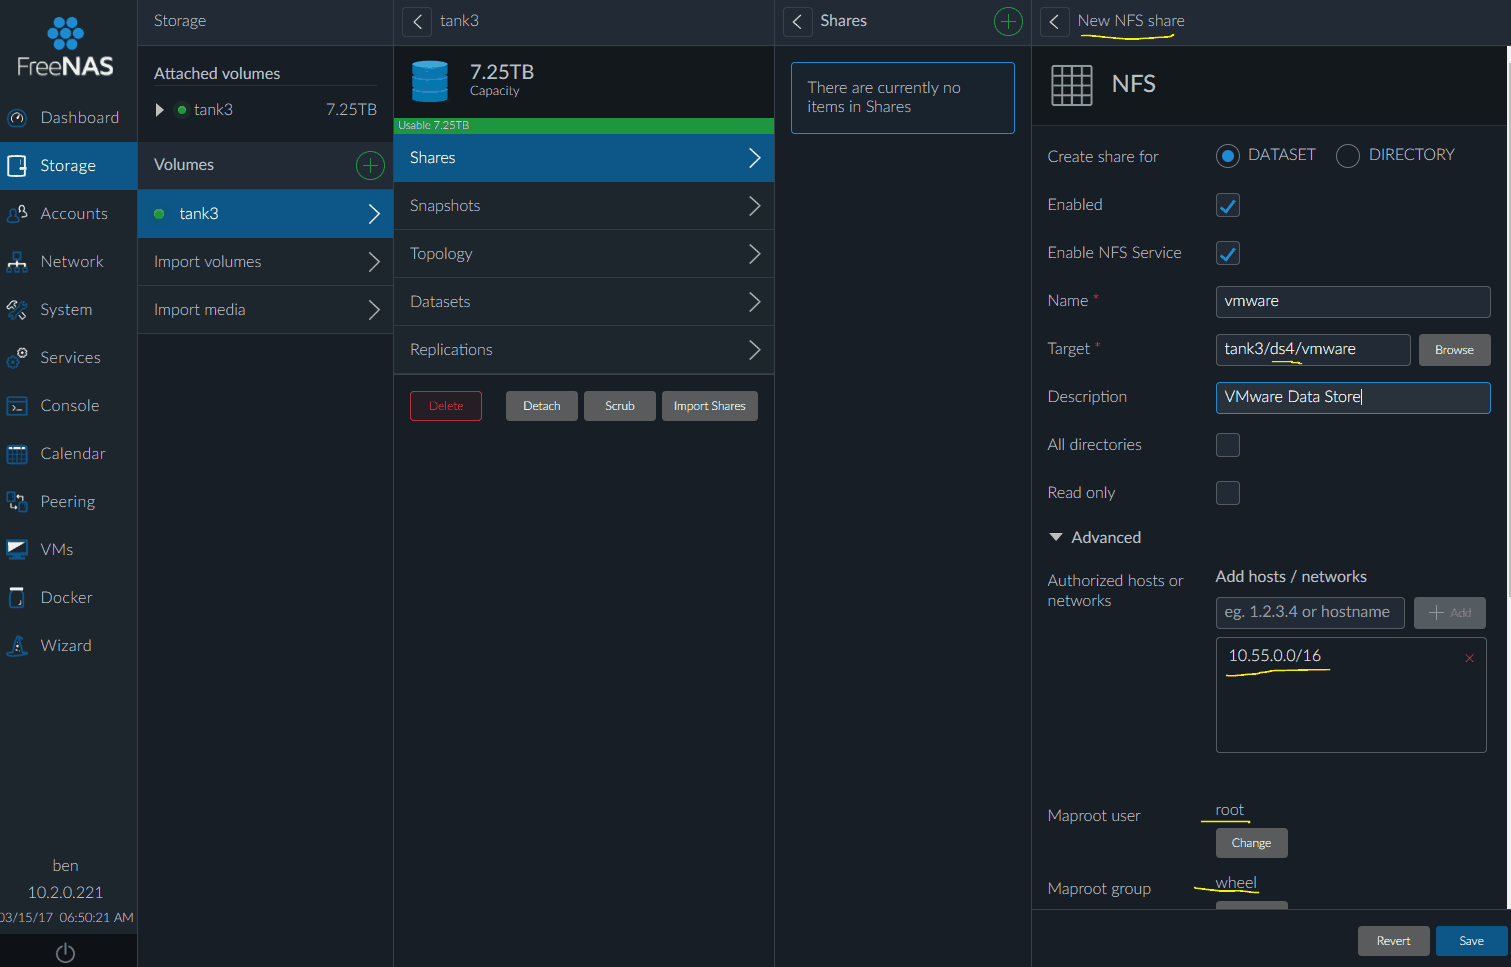Select DATASET radio option
This screenshot has height=967, width=1511.
1228,156
